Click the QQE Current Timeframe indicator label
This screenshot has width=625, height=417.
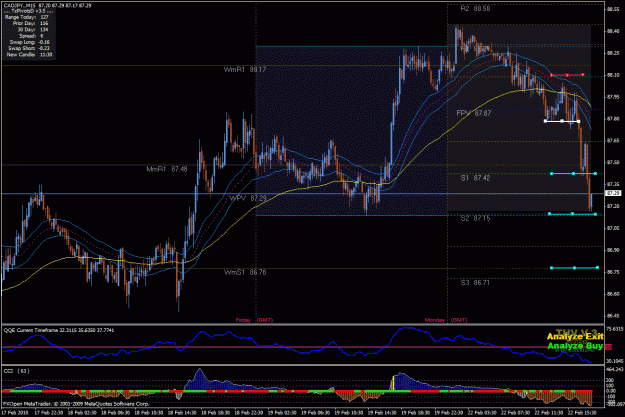pyautogui.click(x=59, y=330)
